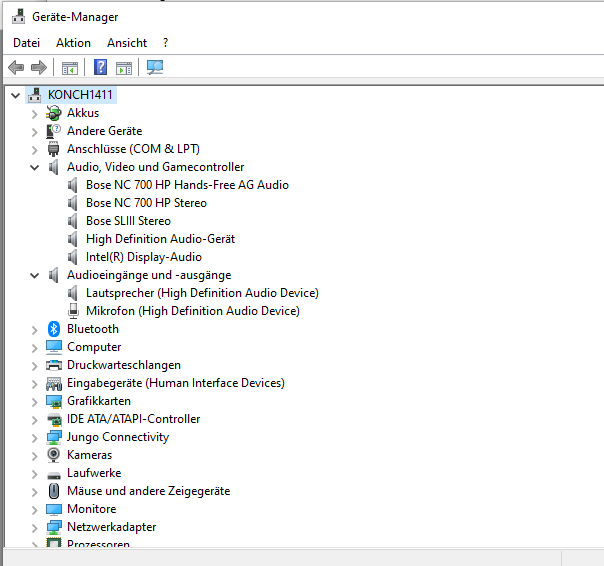This screenshot has height=566, width=604.
Task: Click the show/hide console tree toolbar icon
Action: tap(70, 68)
